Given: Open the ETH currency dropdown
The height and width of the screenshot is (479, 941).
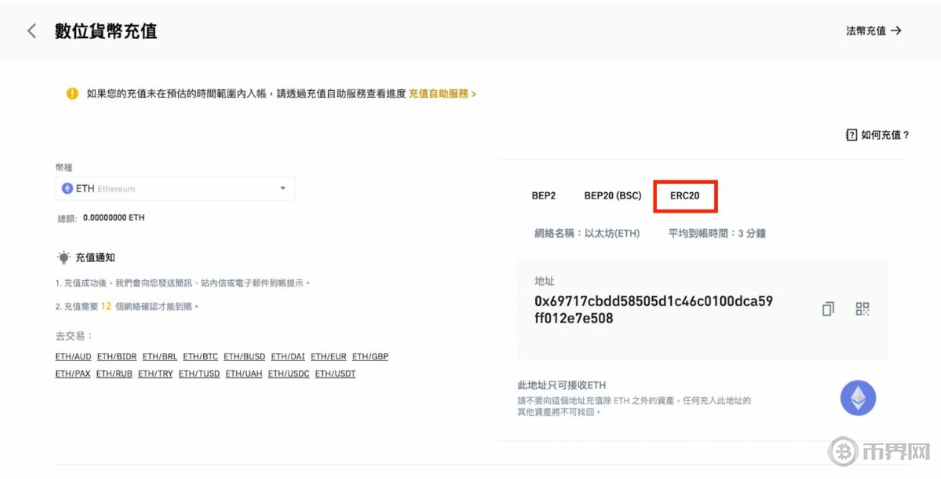Looking at the screenshot, I should (x=283, y=188).
